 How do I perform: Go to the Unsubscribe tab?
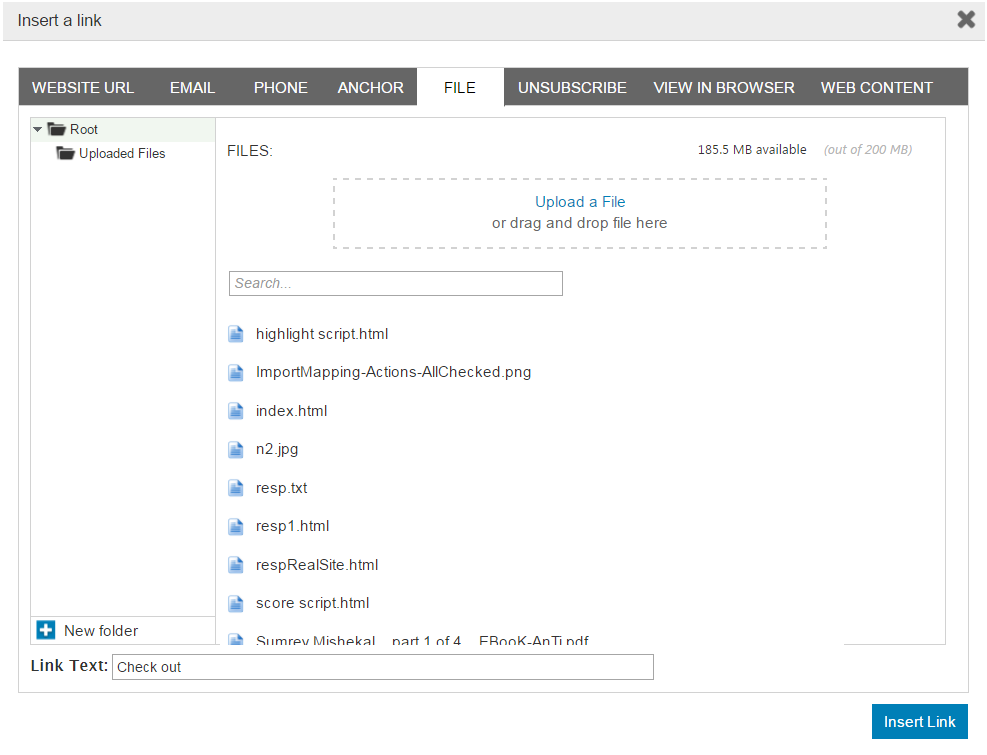pos(572,88)
